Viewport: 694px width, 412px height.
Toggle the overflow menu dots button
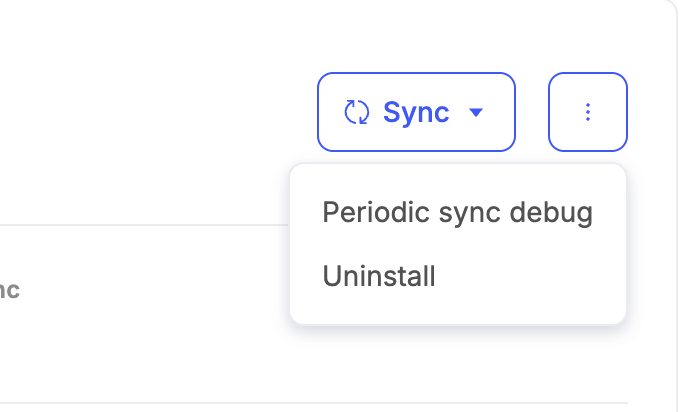[588, 112]
